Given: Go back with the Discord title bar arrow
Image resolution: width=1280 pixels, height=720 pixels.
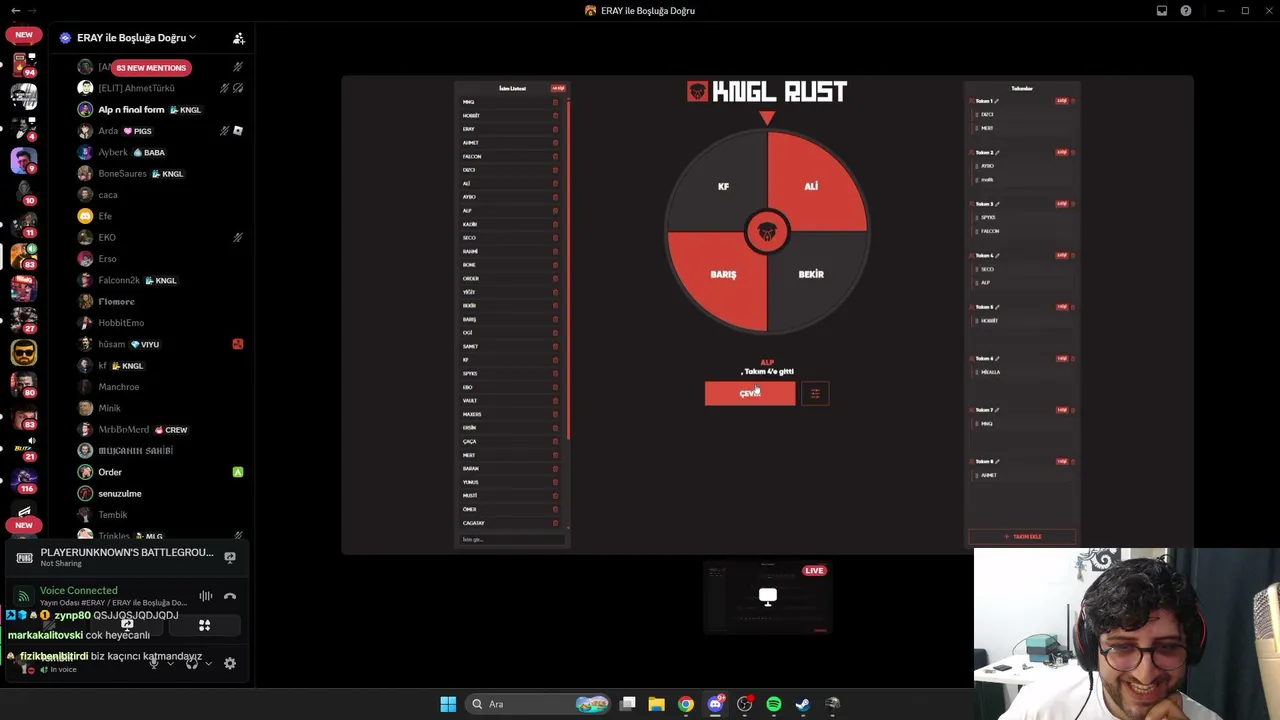Looking at the screenshot, I should coord(15,10).
